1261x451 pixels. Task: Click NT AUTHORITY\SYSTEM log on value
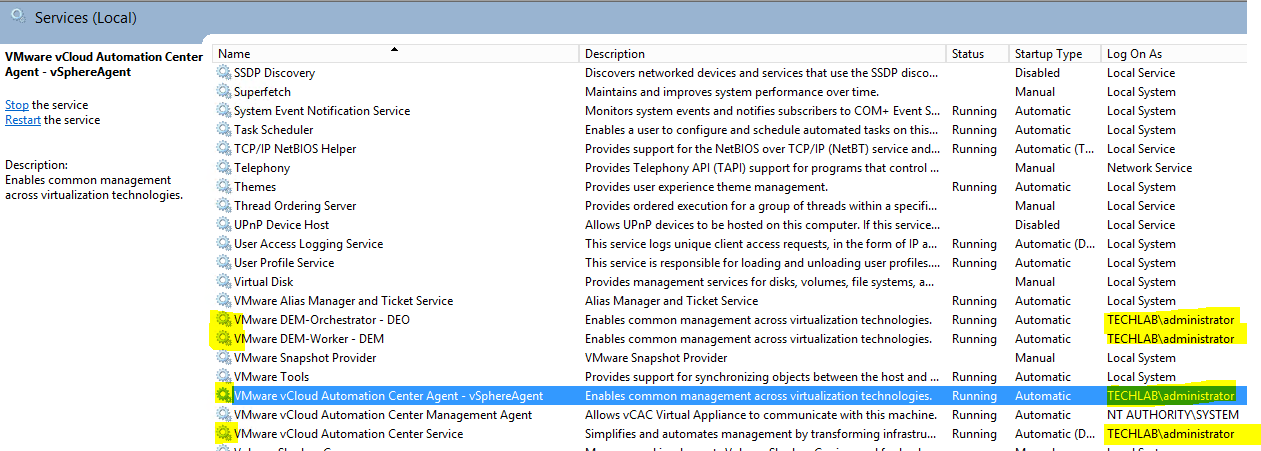coord(1173,415)
